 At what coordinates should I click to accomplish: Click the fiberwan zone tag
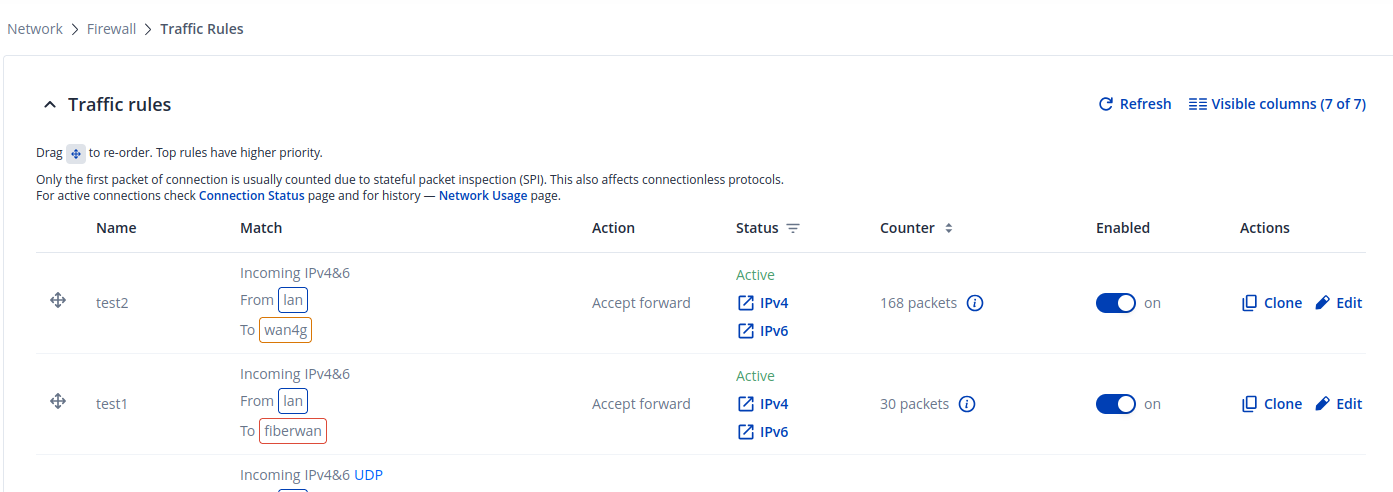click(293, 431)
